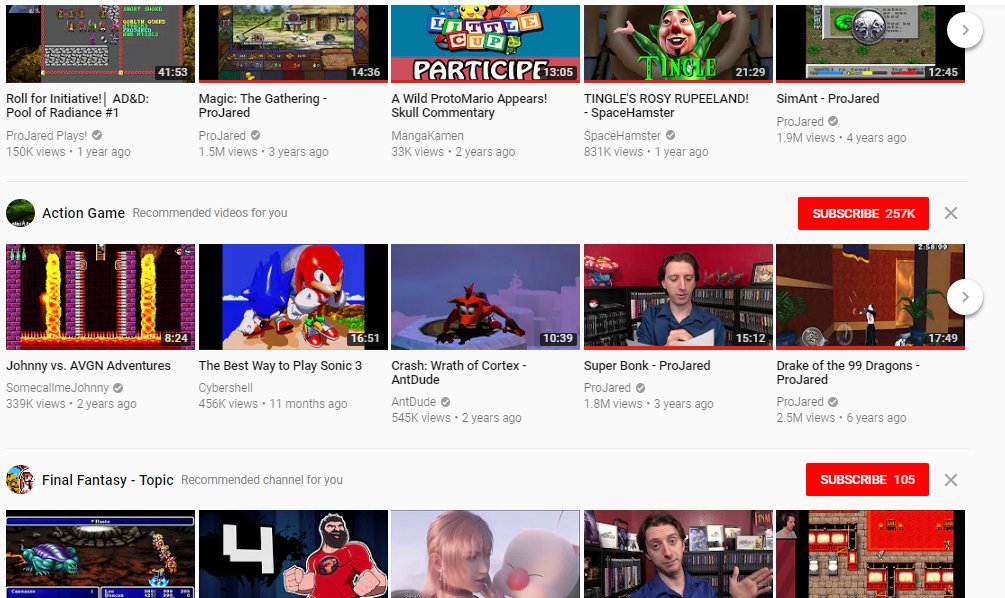This screenshot has width=1005, height=598.
Task: Open the Final Fantasy - Topic channel avatar
Action: pos(21,479)
